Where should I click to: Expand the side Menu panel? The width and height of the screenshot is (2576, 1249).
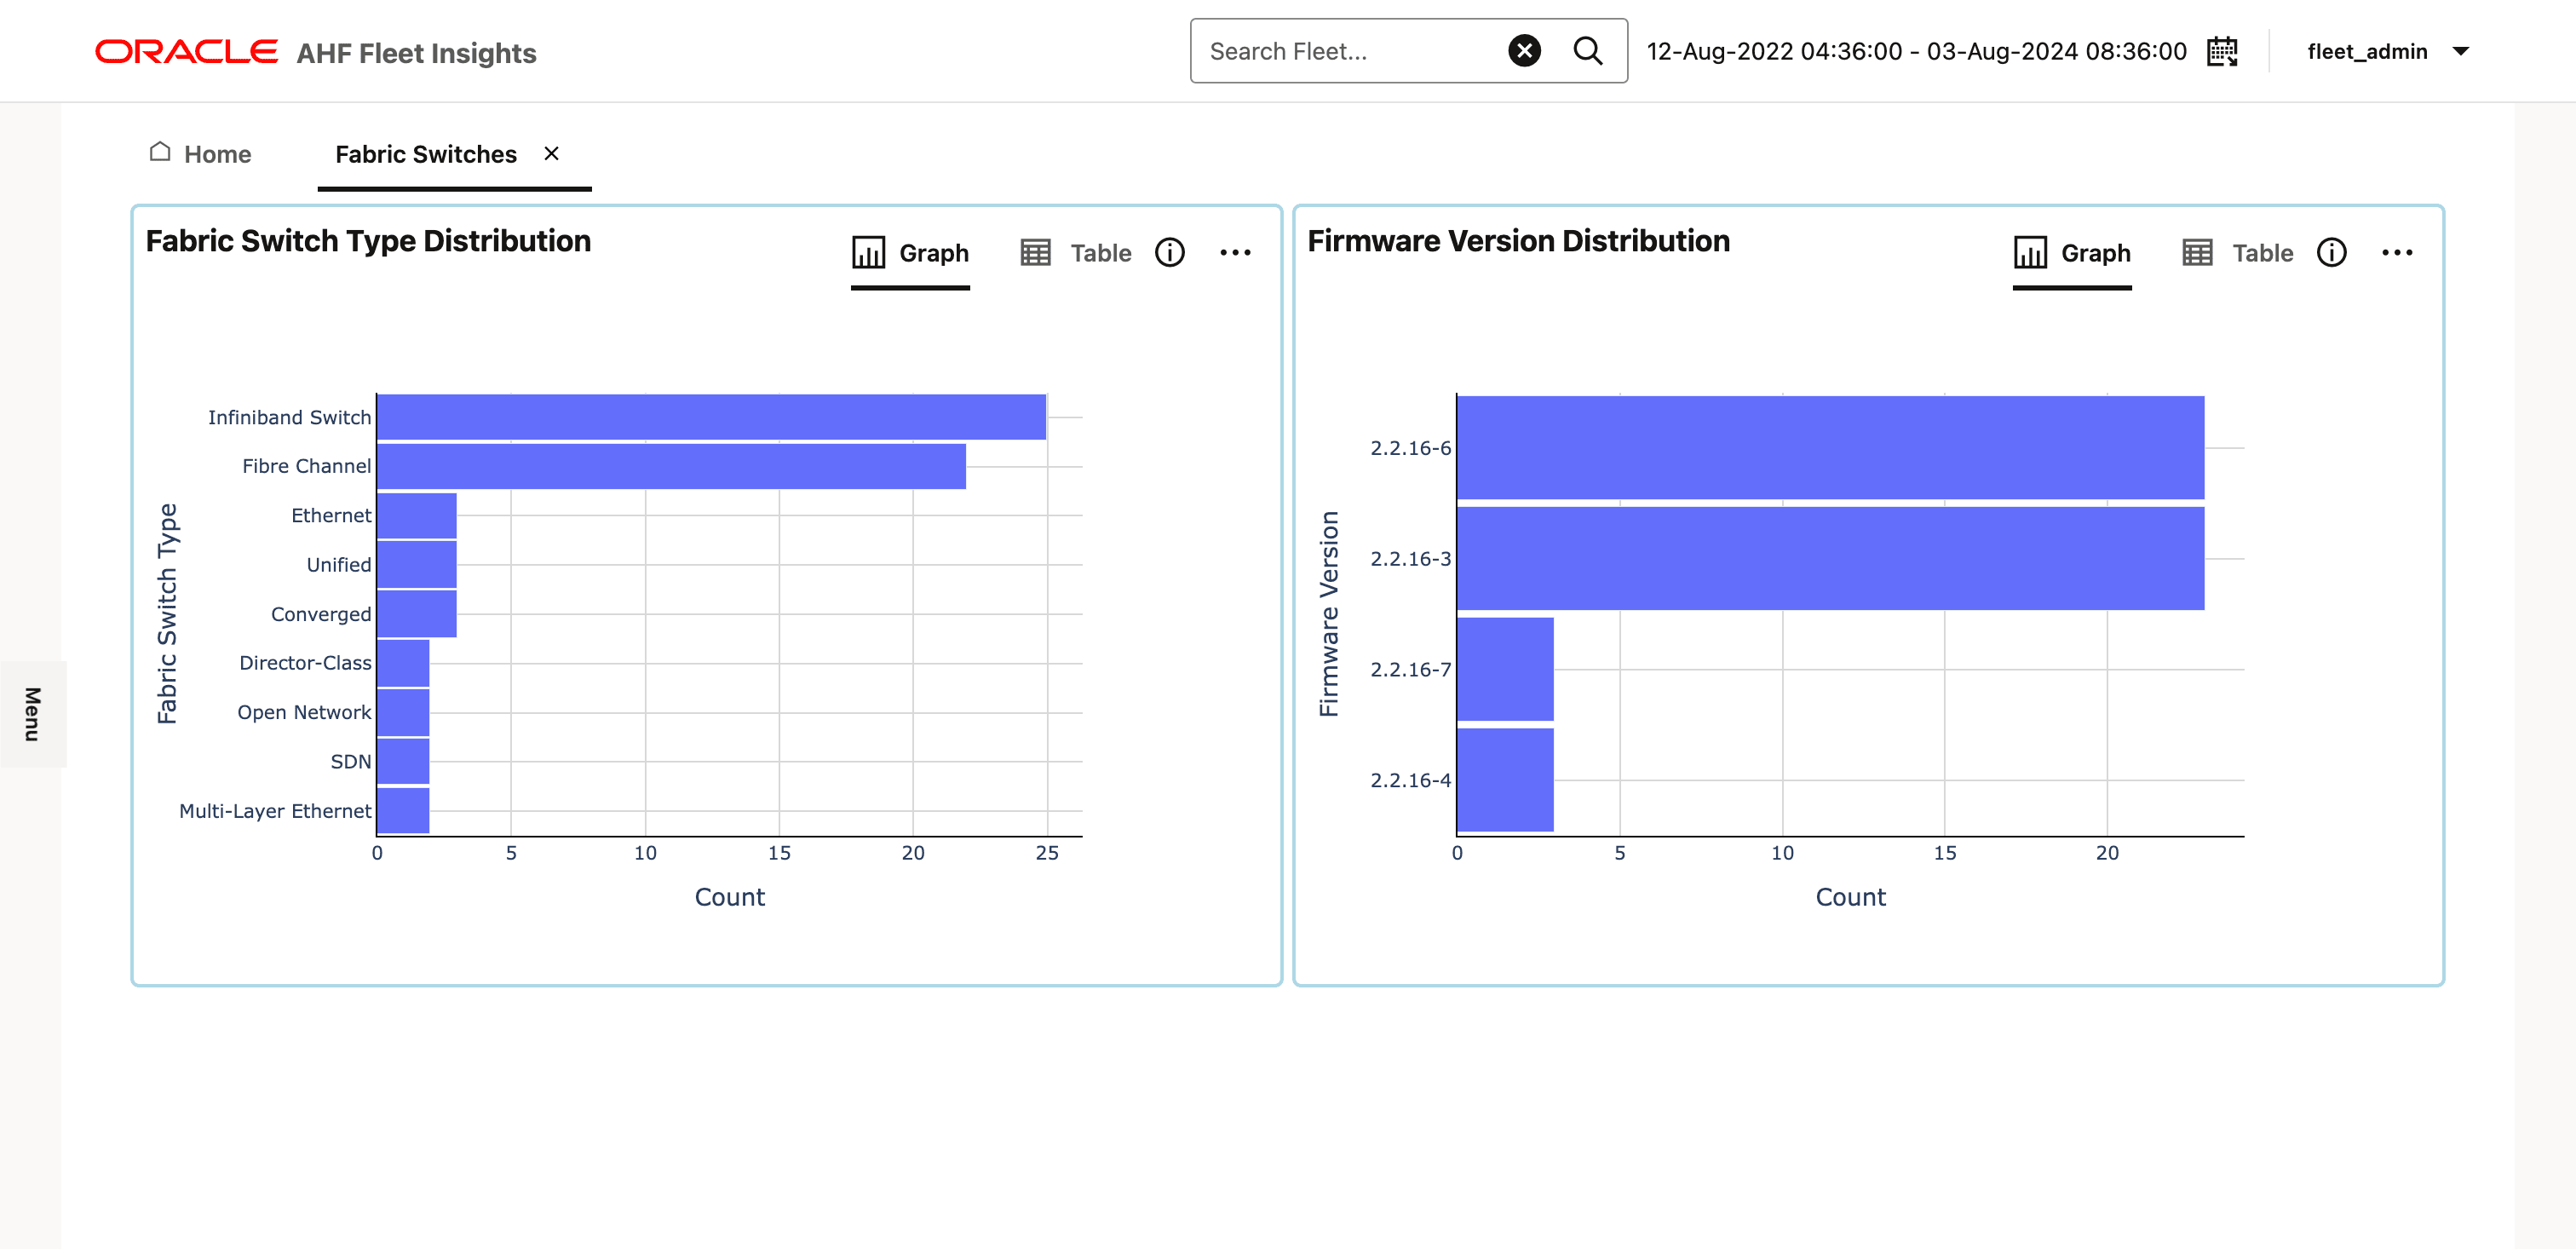pyautogui.click(x=33, y=714)
